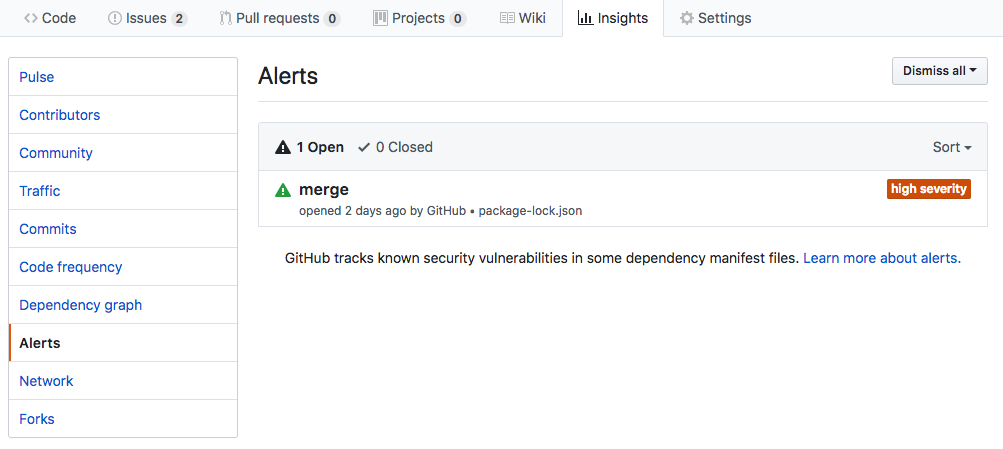Show the 1 Open alerts filter
The image size is (1003, 449).
(309, 147)
